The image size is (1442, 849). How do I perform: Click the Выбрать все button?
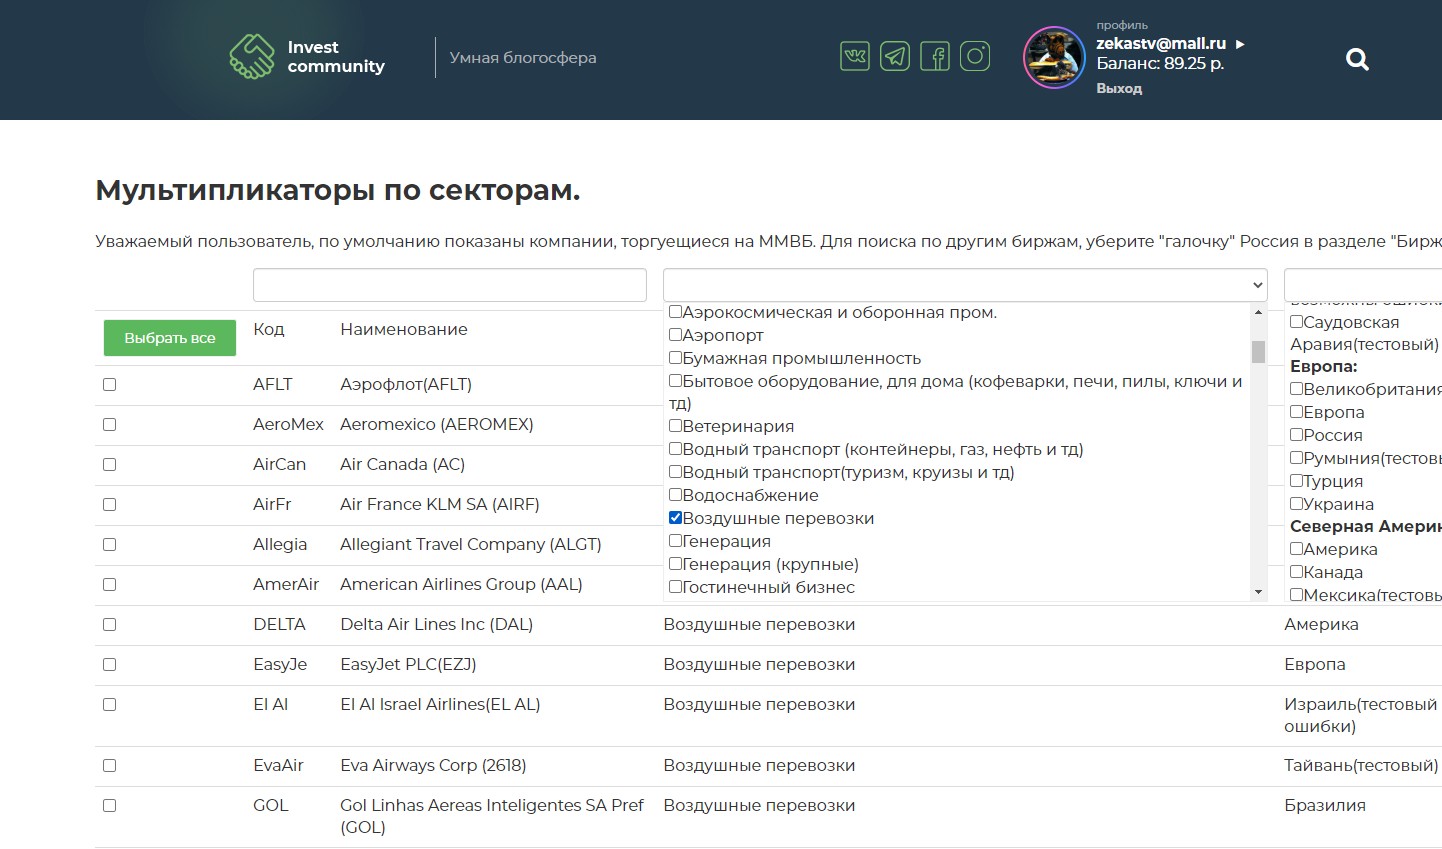point(170,338)
